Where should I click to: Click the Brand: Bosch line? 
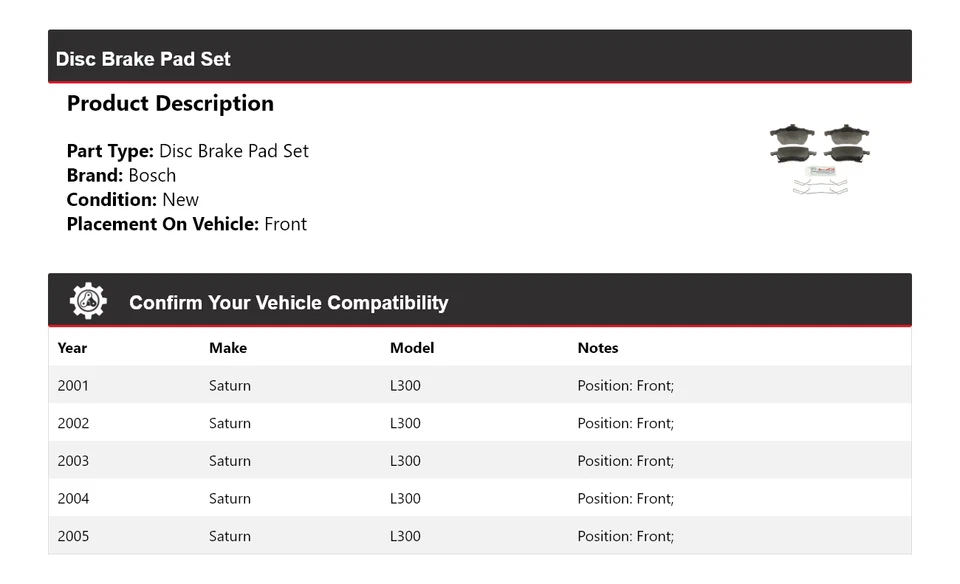[121, 175]
